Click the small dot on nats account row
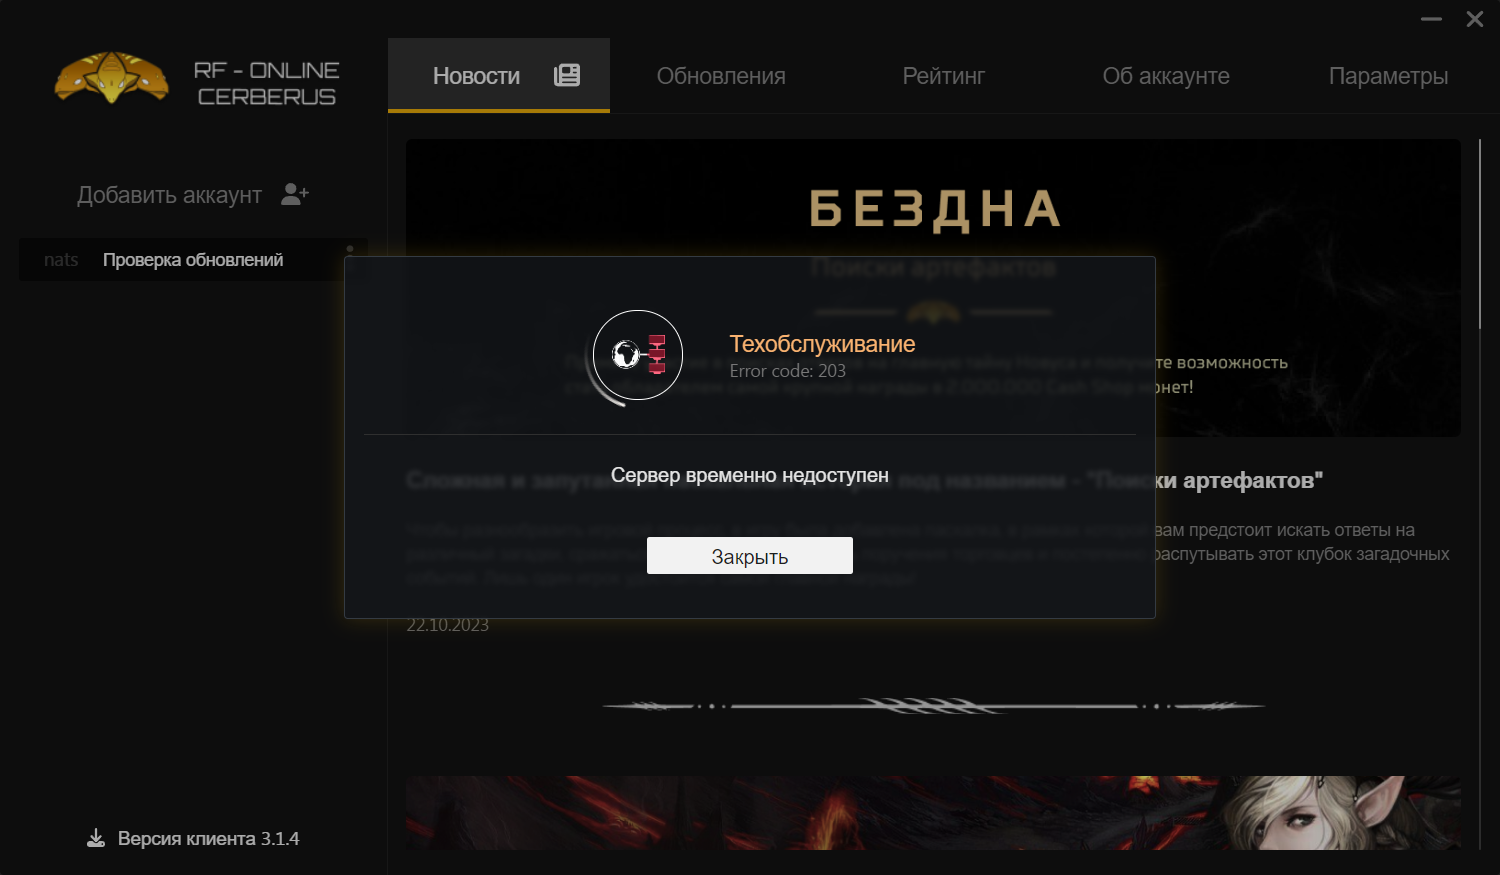1500x875 pixels. (x=350, y=248)
